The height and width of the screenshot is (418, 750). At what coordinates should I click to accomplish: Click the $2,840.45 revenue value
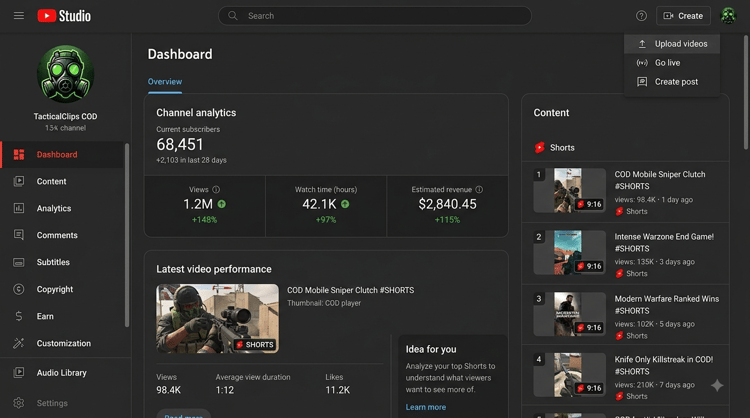[447, 204]
